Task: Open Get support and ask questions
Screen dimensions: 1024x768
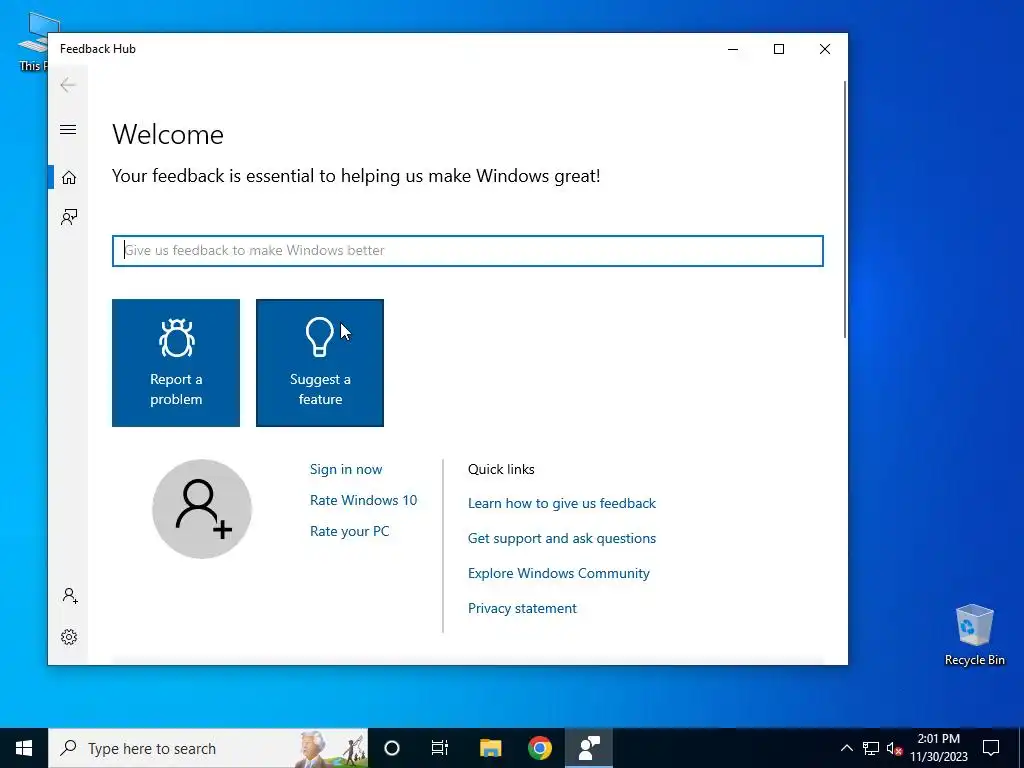Action: (562, 538)
